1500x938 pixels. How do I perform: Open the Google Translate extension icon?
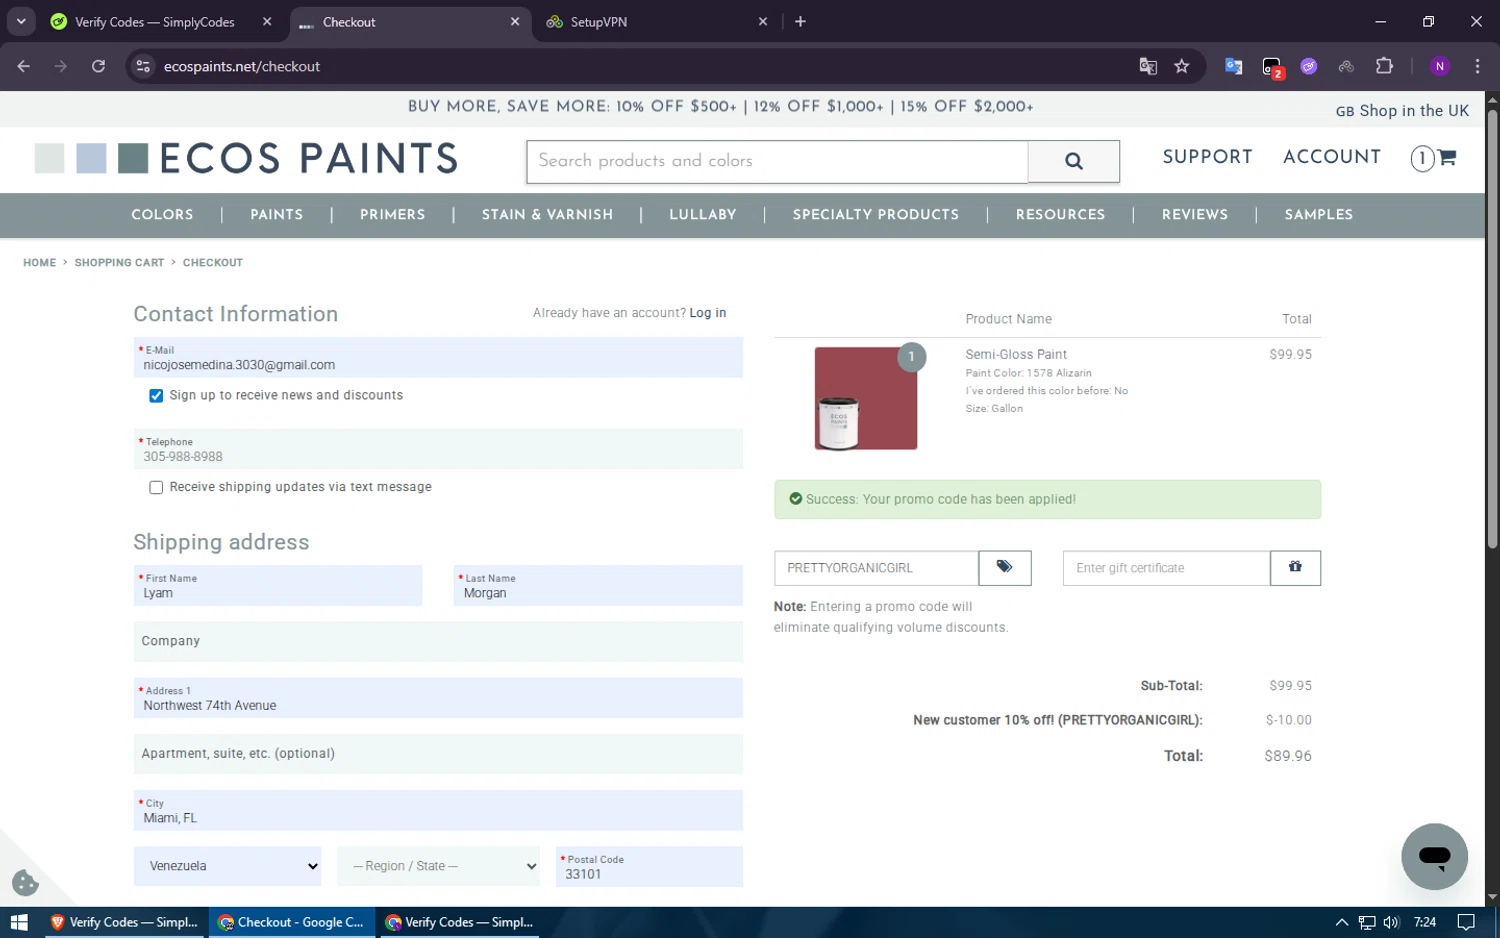click(1234, 66)
